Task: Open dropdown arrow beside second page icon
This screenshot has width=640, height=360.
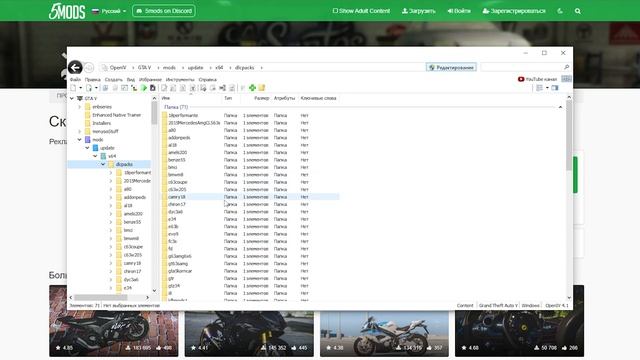Action: (96, 88)
